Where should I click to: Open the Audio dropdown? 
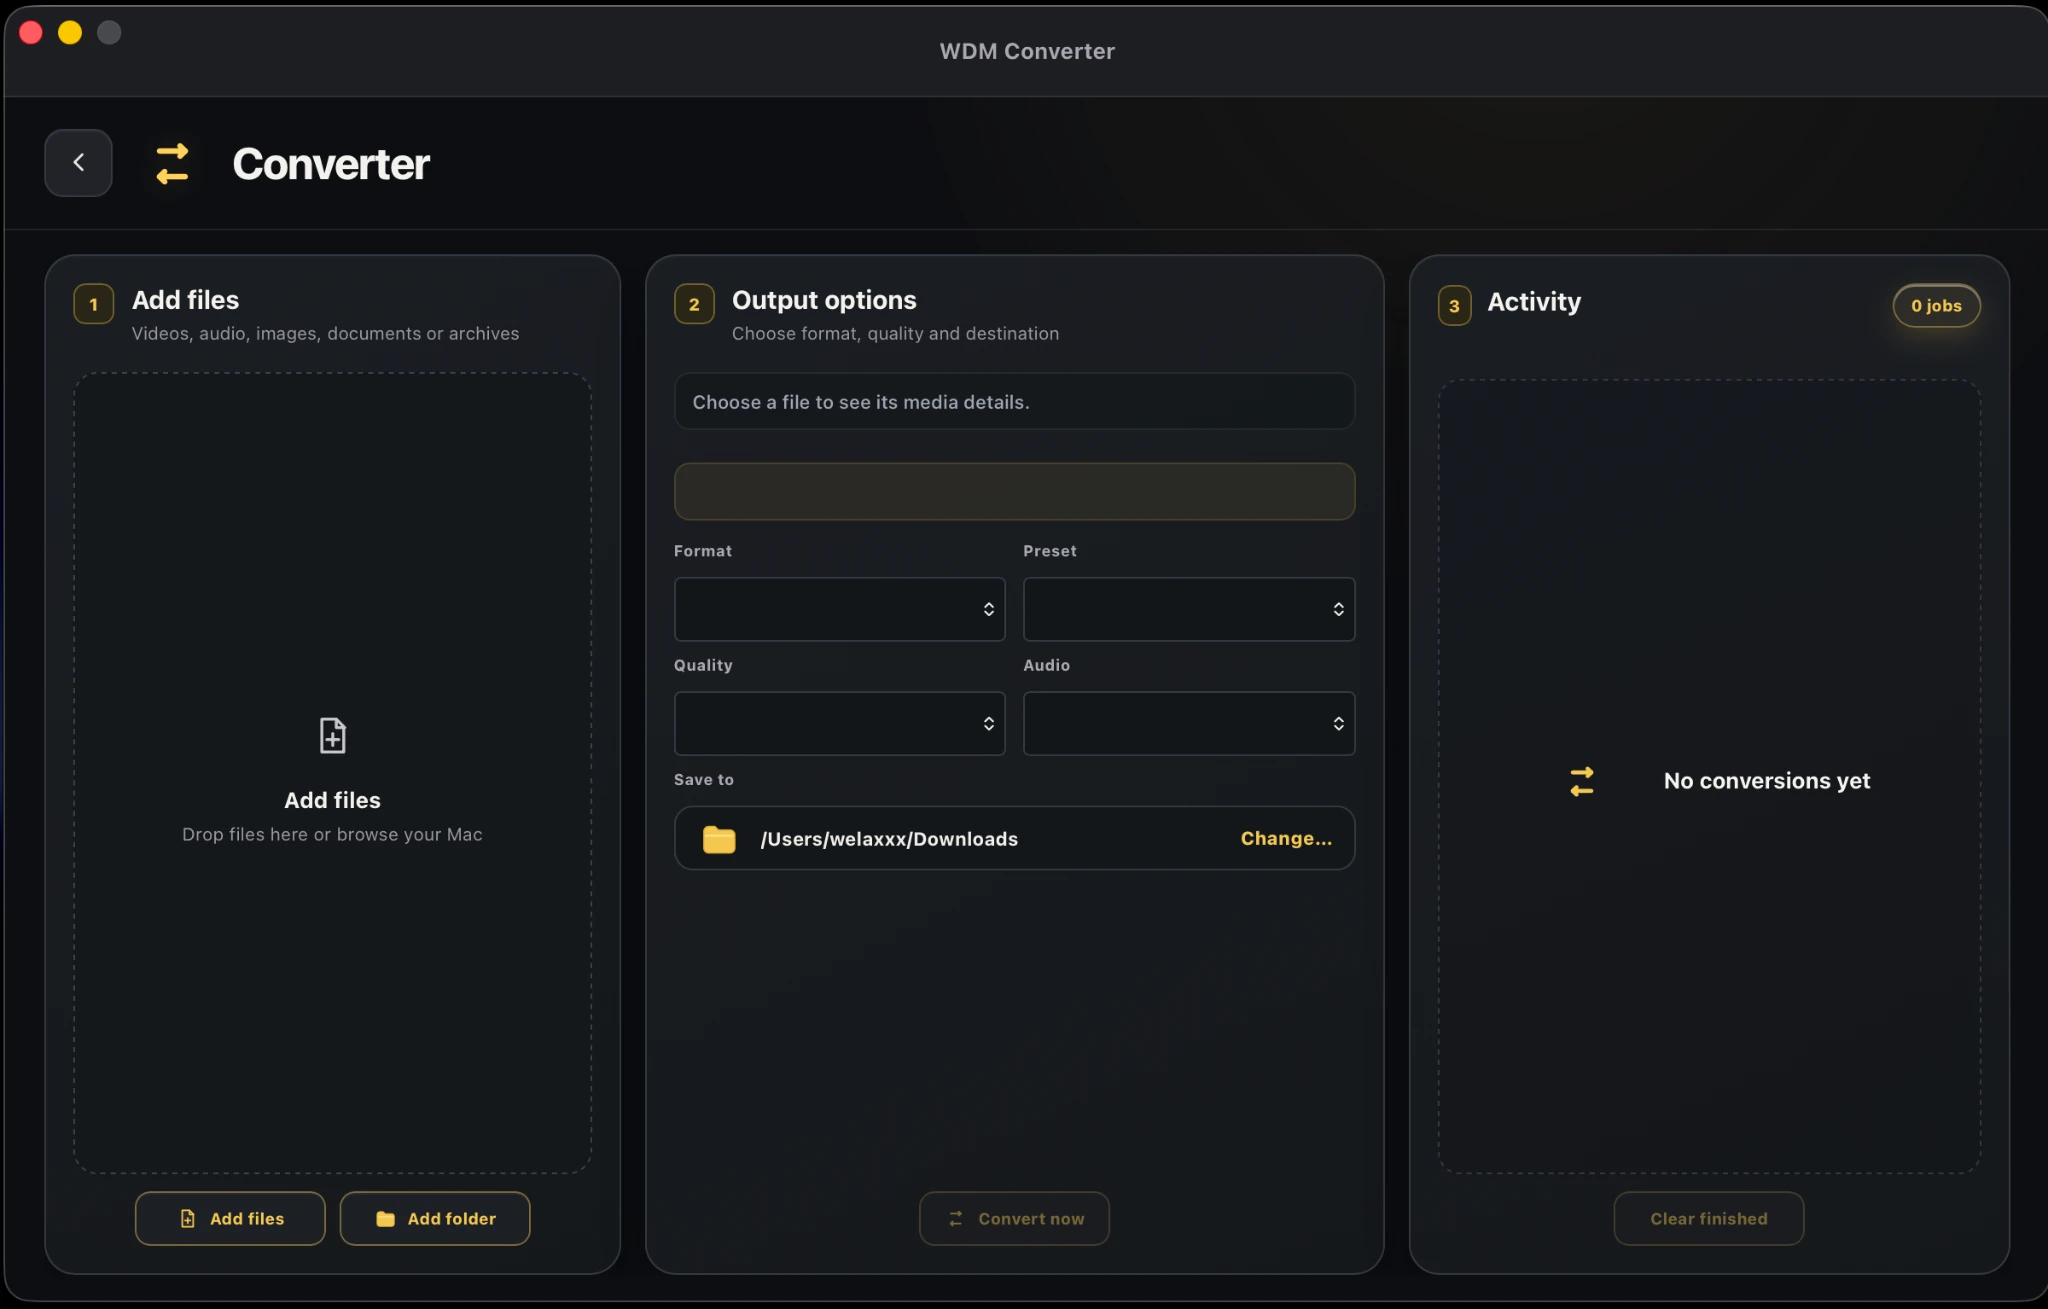[x=1189, y=723]
